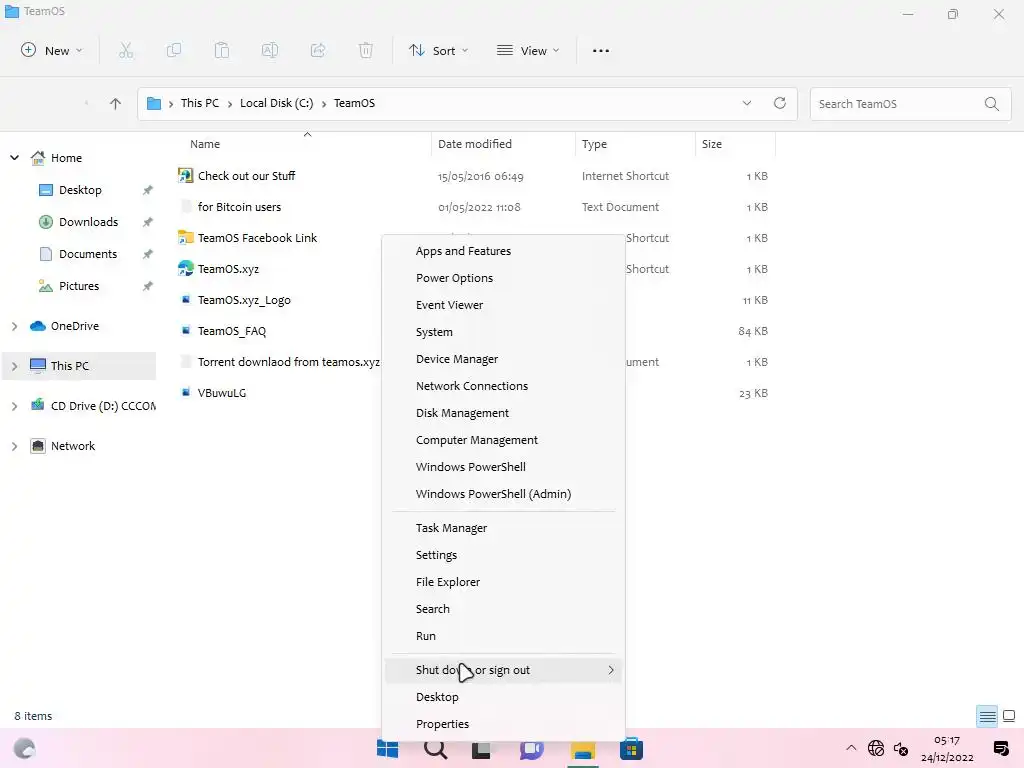1024x768 pixels.
Task: Click the Share icon in toolbar
Action: coord(318,50)
